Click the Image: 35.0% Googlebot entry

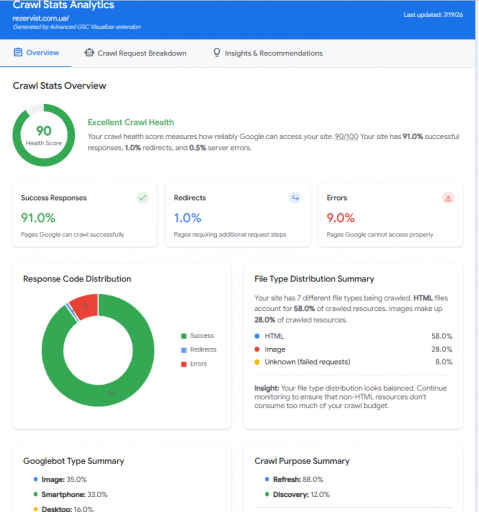64,480
